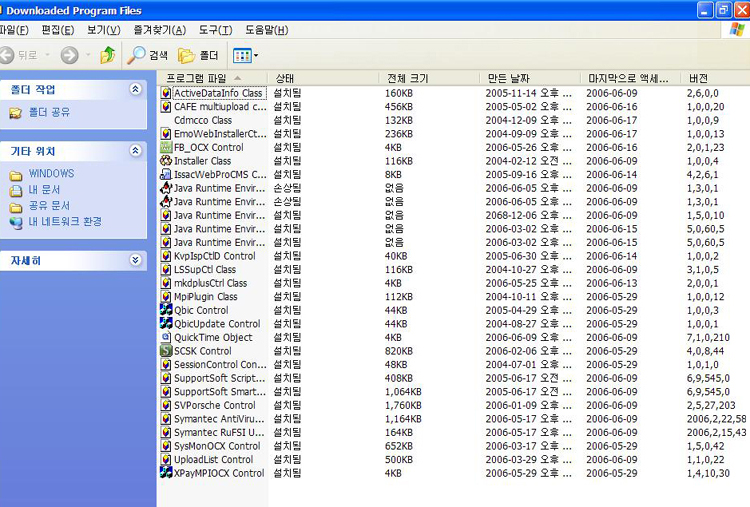Select Symantec RuFSI U... file name
This screenshot has height=507, width=750.
tap(219, 432)
